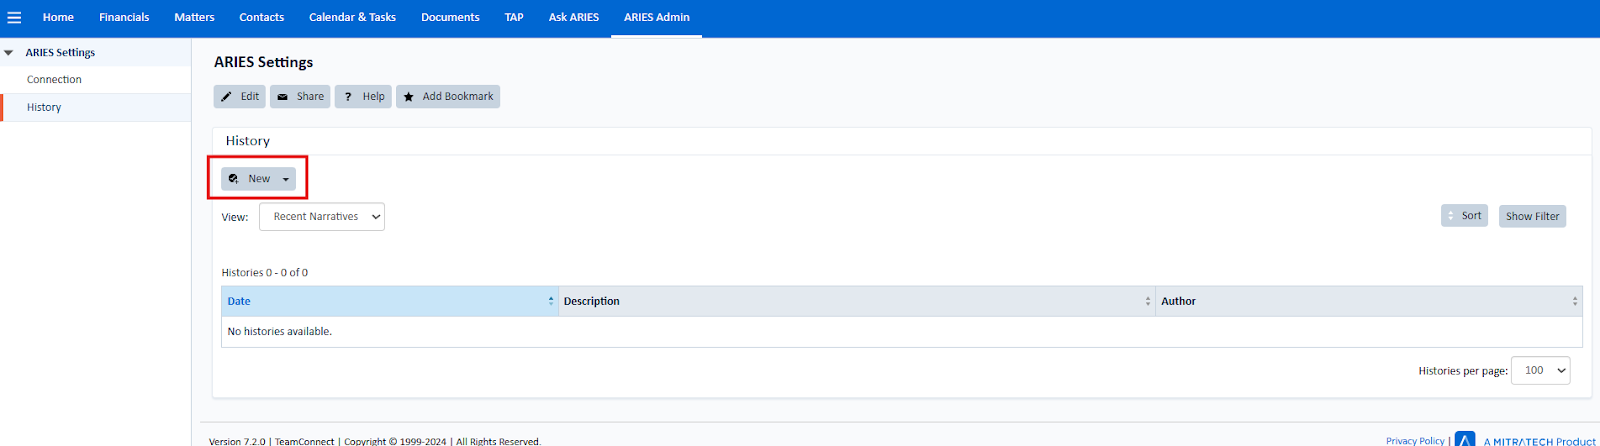Open the Contacts tab
This screenshot has width=1600, height=446.
(x=262, y=17)
